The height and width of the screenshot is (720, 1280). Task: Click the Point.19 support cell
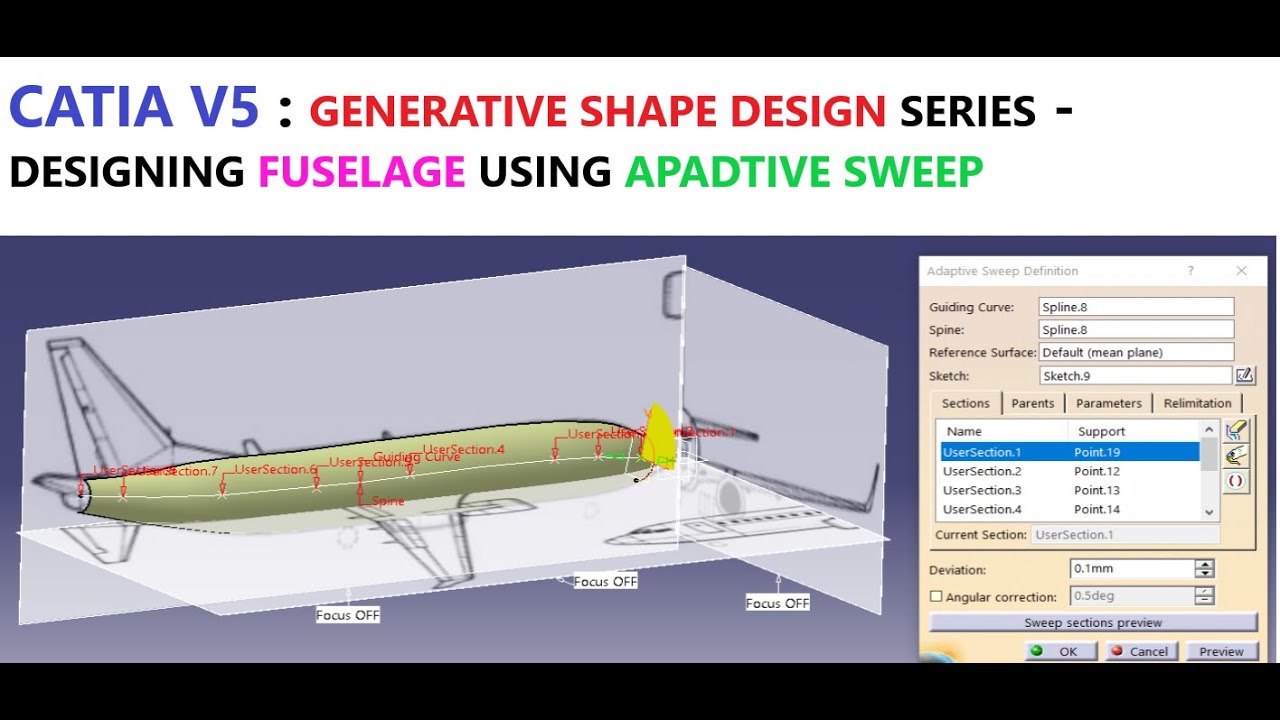tap(1097, 452)
